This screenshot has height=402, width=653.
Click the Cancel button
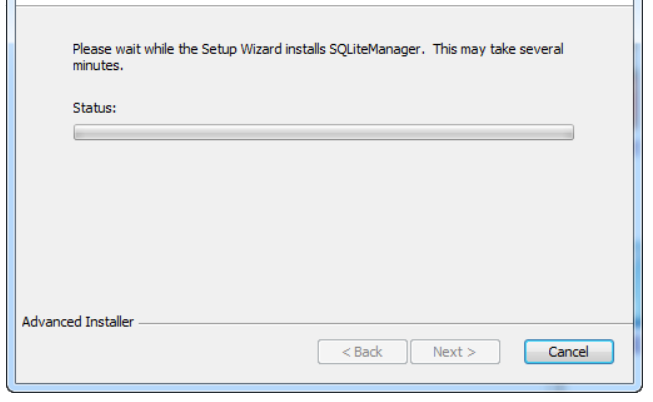[569, 352]
